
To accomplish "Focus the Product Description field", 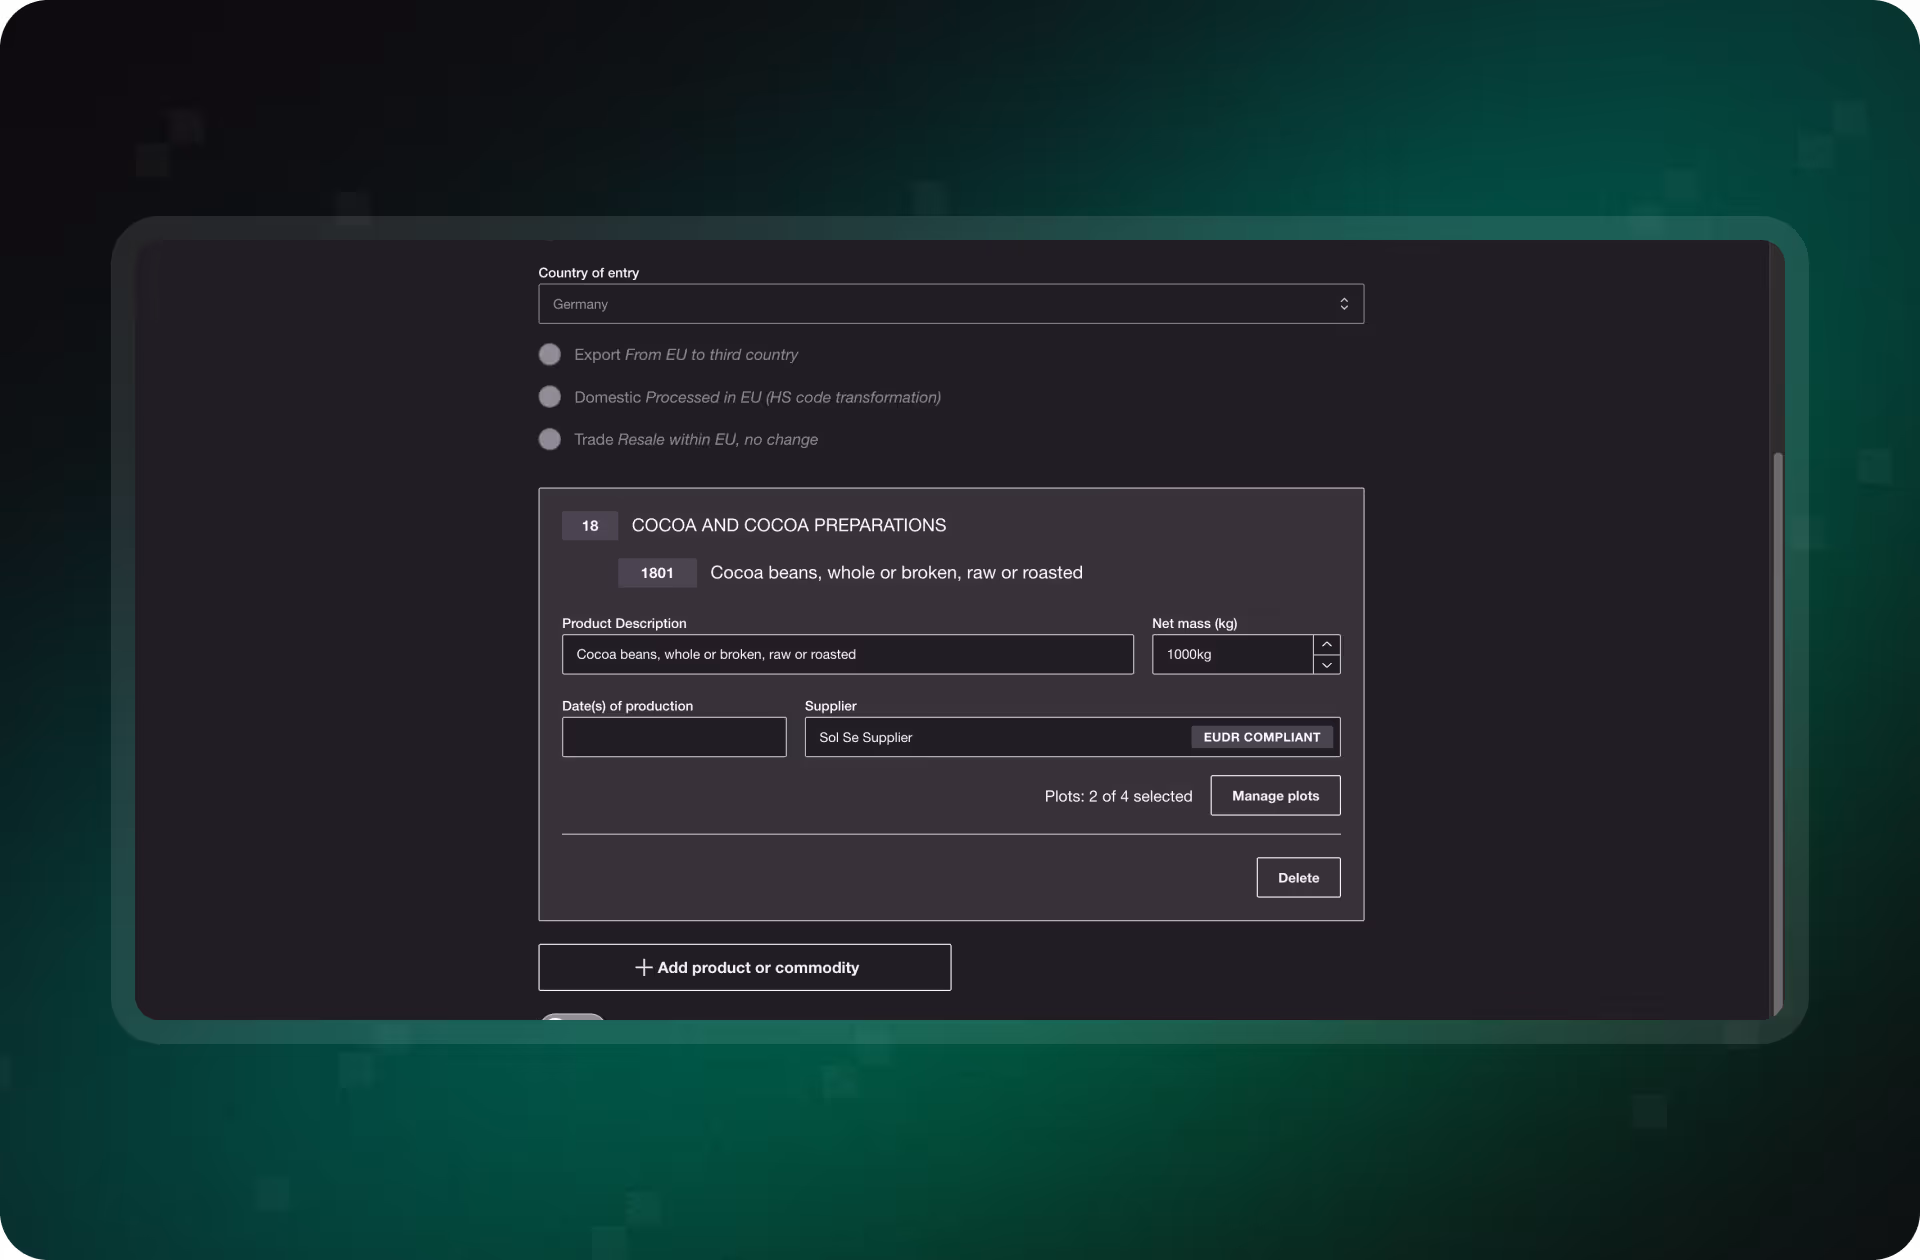I will 847,655.
